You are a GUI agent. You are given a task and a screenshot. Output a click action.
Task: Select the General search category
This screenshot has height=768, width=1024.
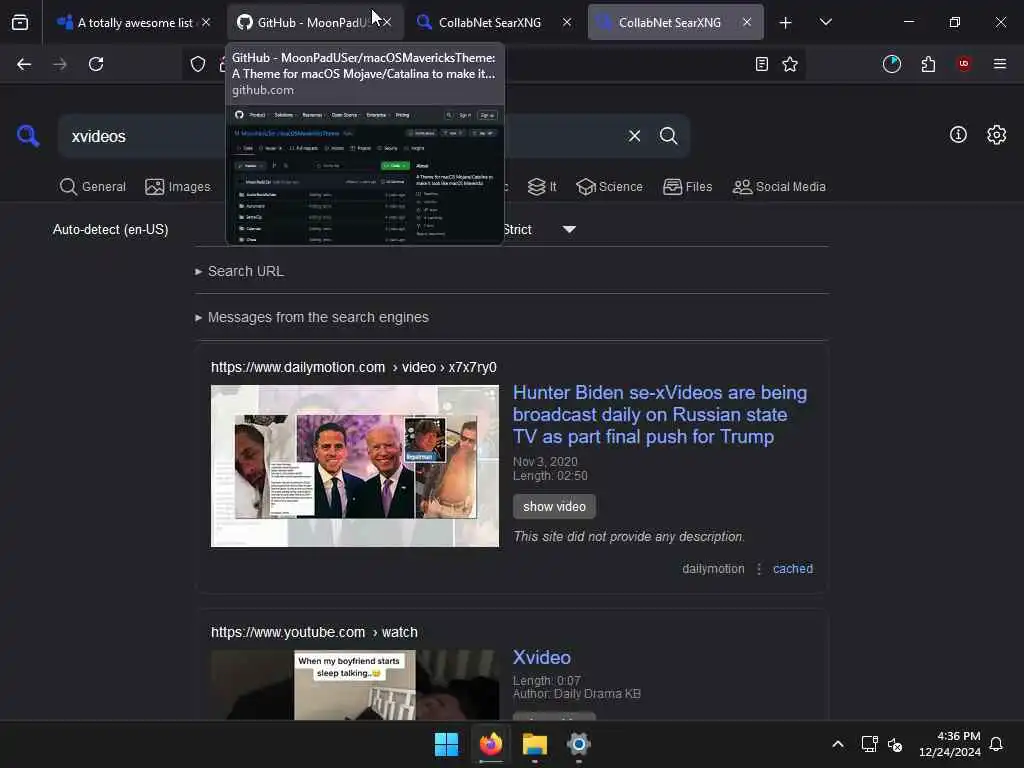92,187
